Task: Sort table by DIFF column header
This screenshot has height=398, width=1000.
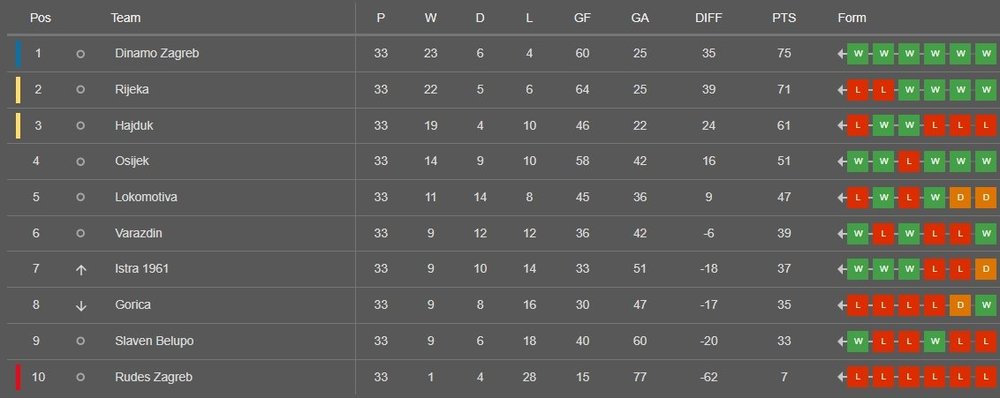Action: (x=709, y=18)
